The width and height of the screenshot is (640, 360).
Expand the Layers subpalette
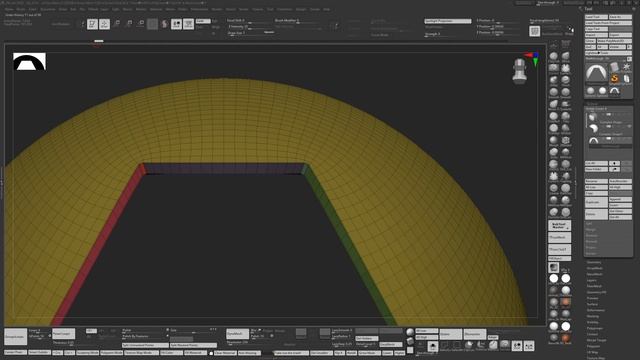click(x=592, y=280)
